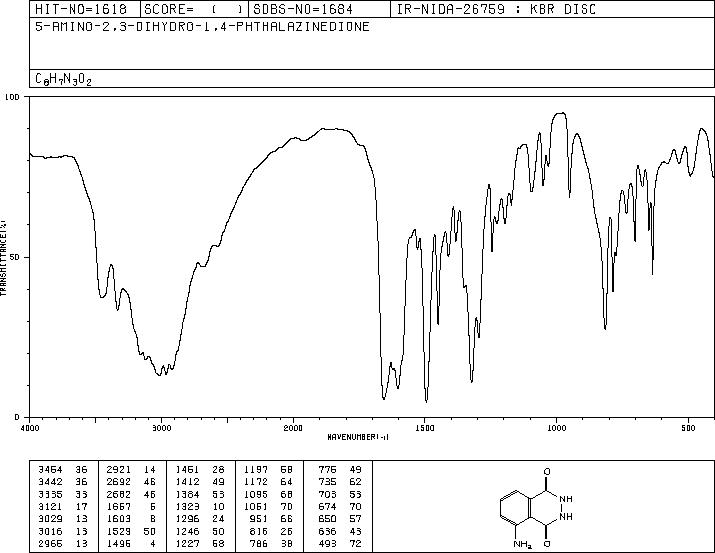This screenshot has width=715, height=553.
Task: Select peak table entry 674
Action: click(x=327, y=506)
